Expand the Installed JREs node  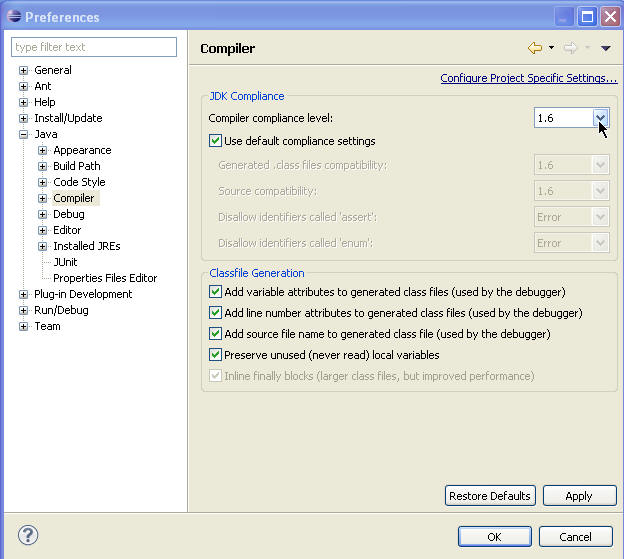[x=43, y=246]
